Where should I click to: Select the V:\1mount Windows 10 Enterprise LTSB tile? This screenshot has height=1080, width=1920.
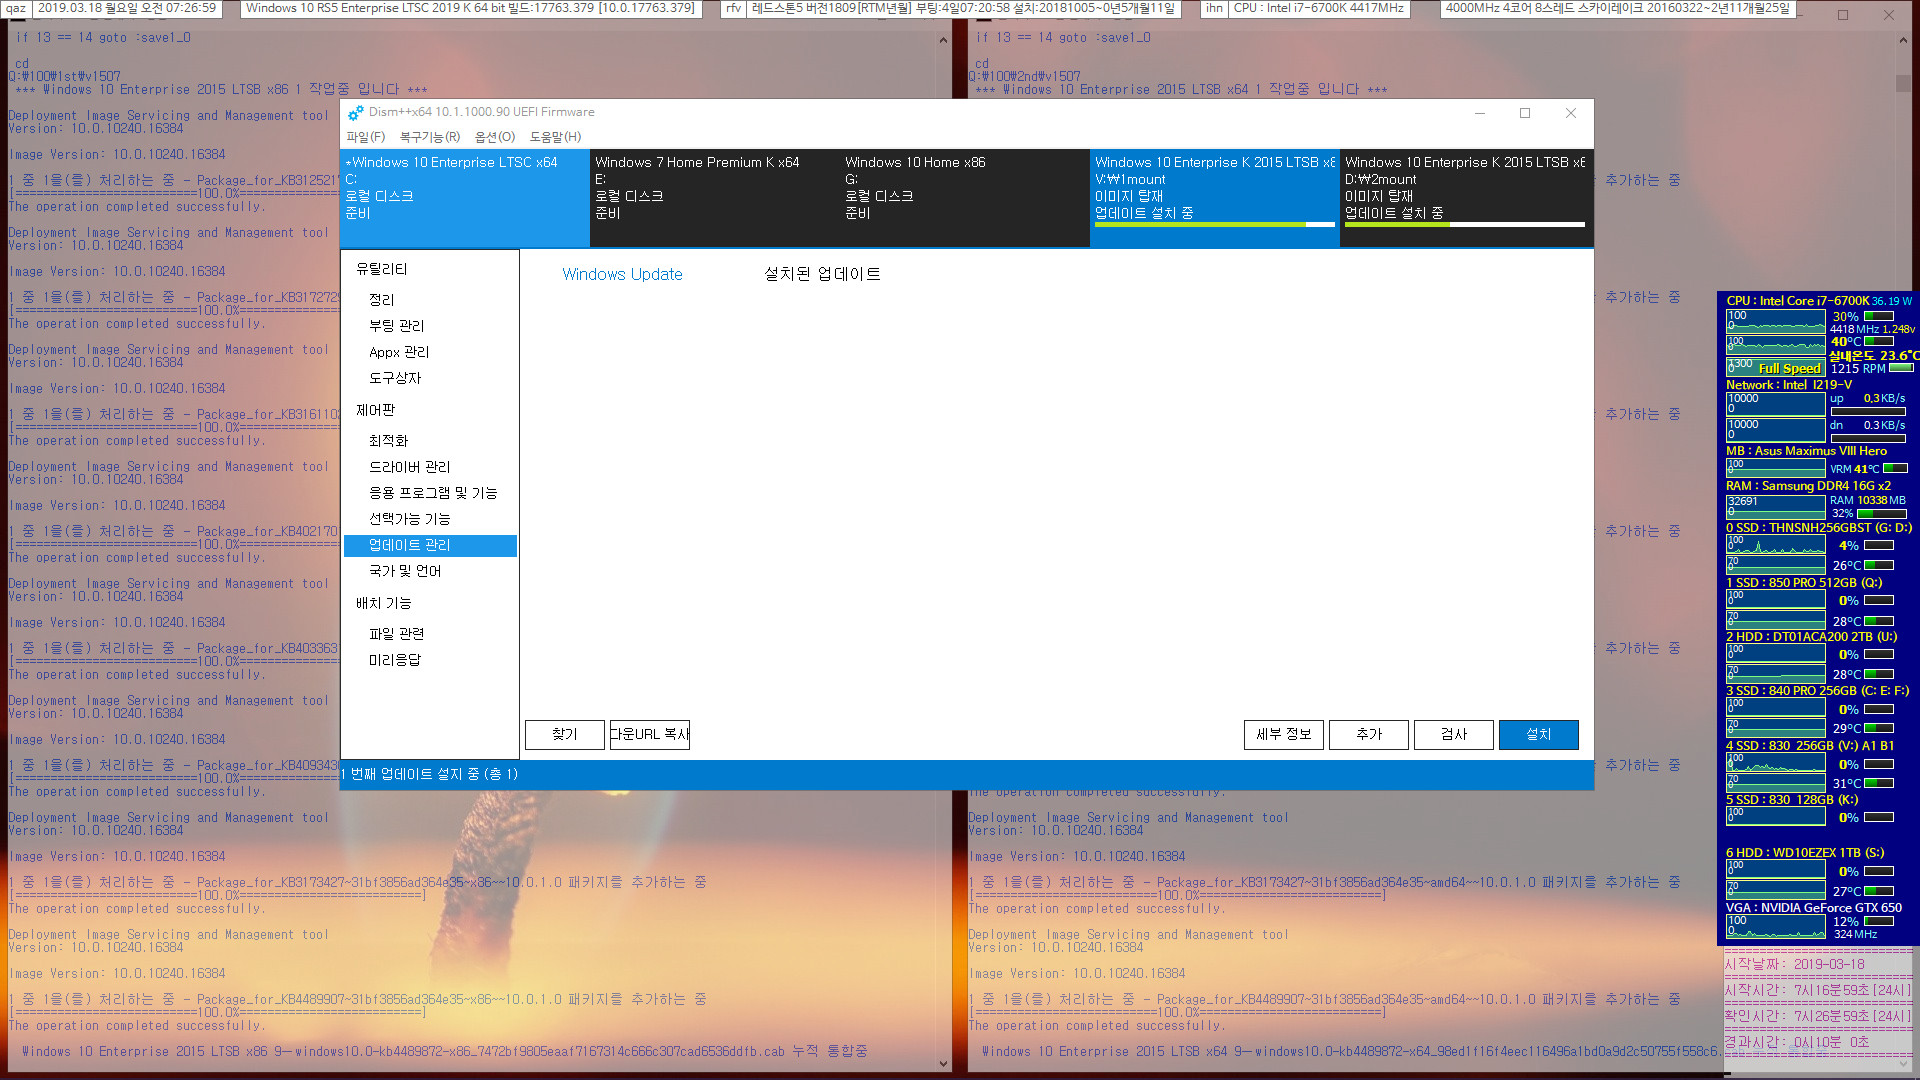[x=1215, y=198]
